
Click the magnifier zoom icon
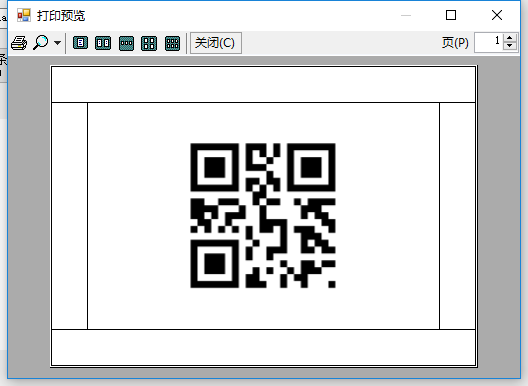[x=40, y=43]
